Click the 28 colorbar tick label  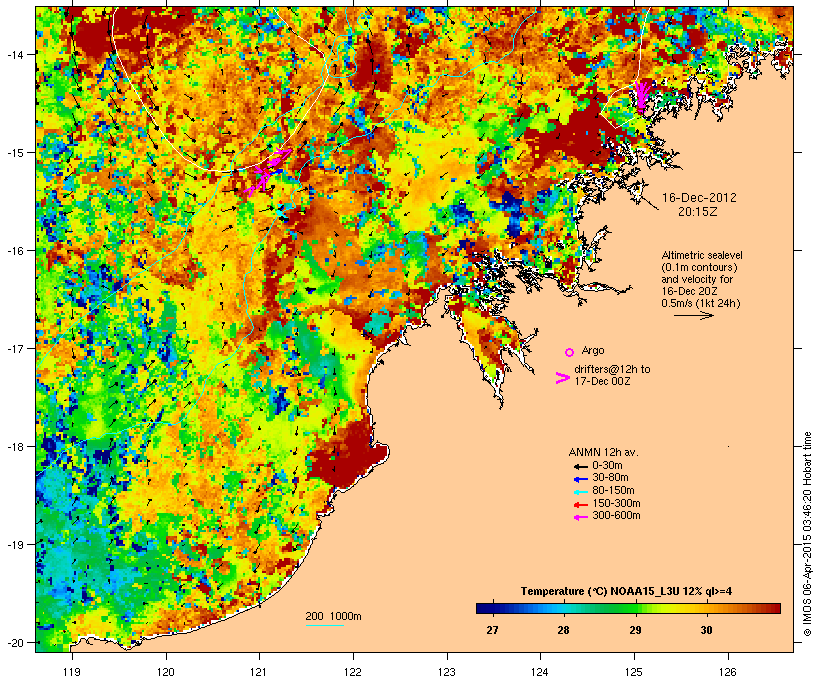point(563,630)
